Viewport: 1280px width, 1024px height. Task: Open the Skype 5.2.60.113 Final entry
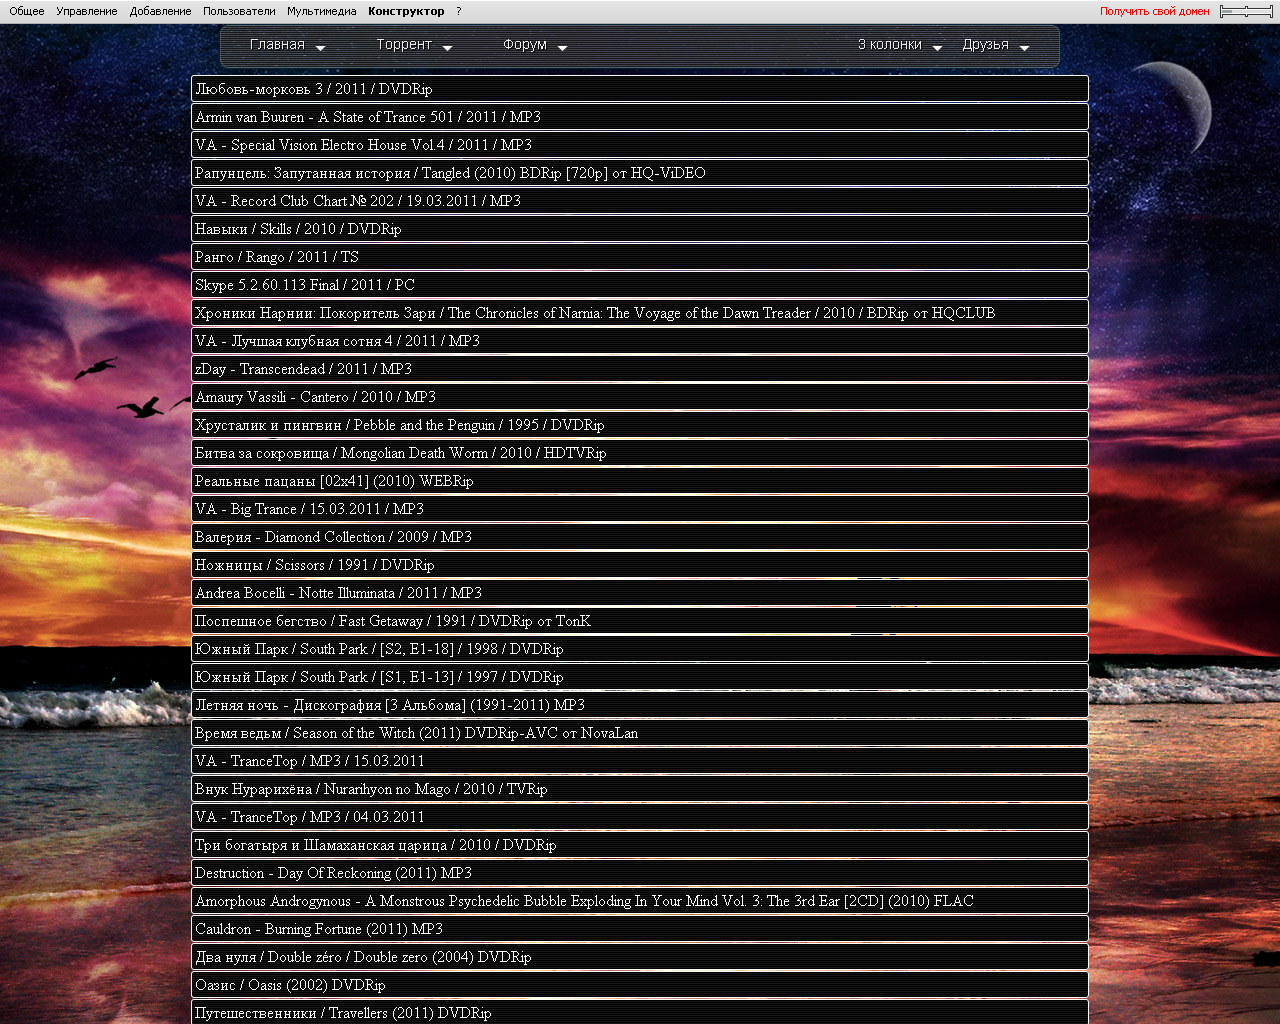click(x=305, y=285)
